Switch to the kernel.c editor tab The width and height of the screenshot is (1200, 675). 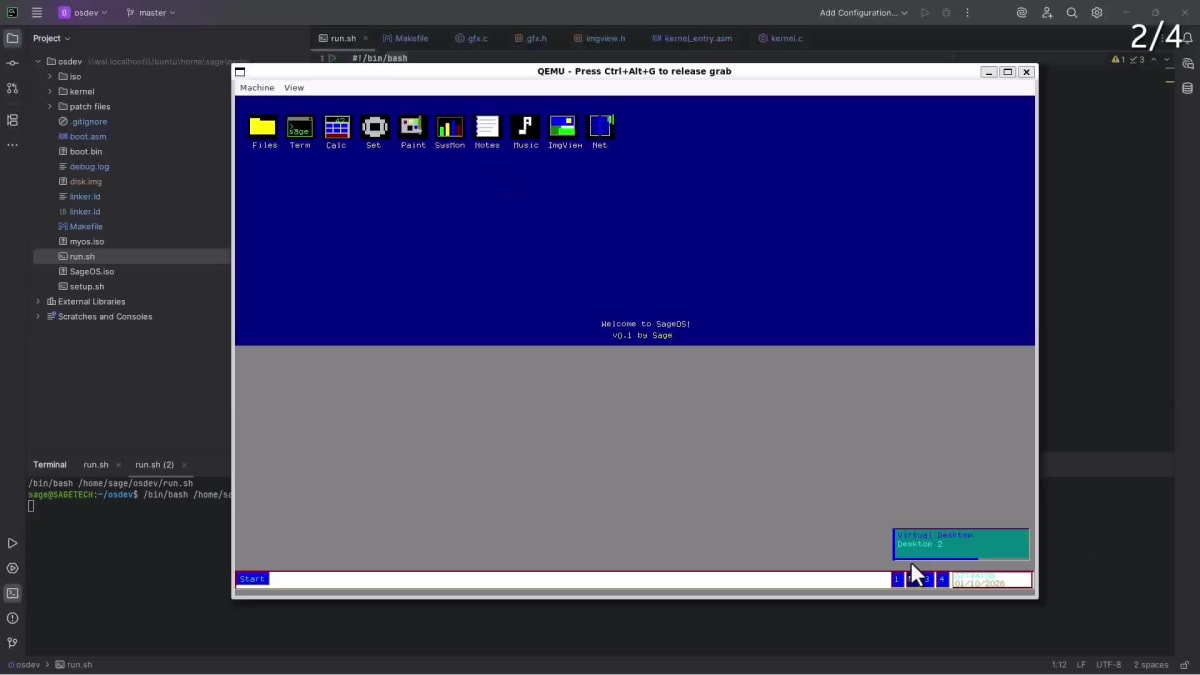[780, 38]
